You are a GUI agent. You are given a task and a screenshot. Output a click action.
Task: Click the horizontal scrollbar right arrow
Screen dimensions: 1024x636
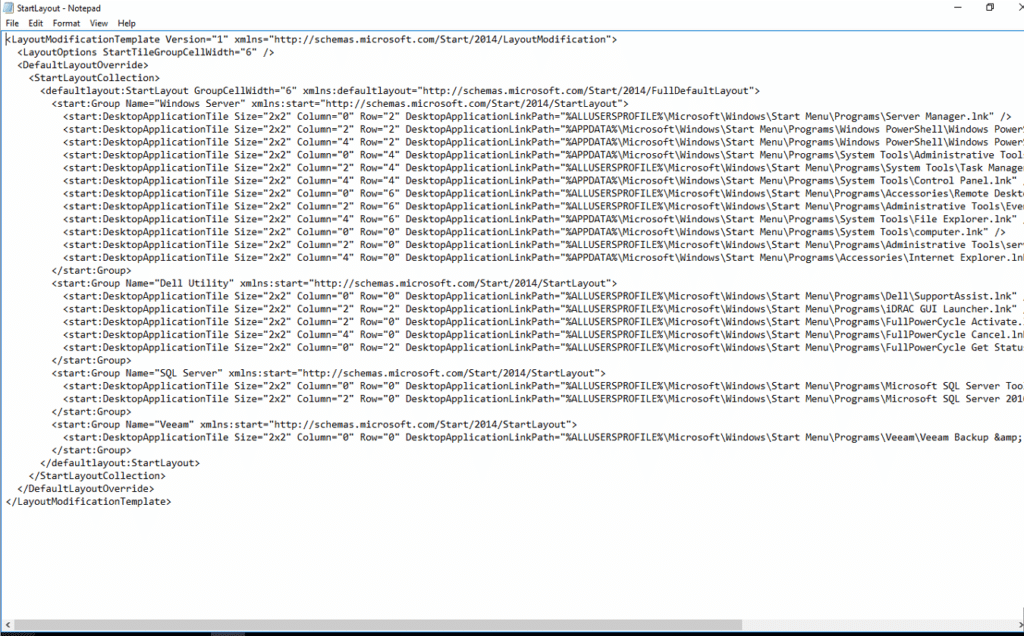[1017, 626]
